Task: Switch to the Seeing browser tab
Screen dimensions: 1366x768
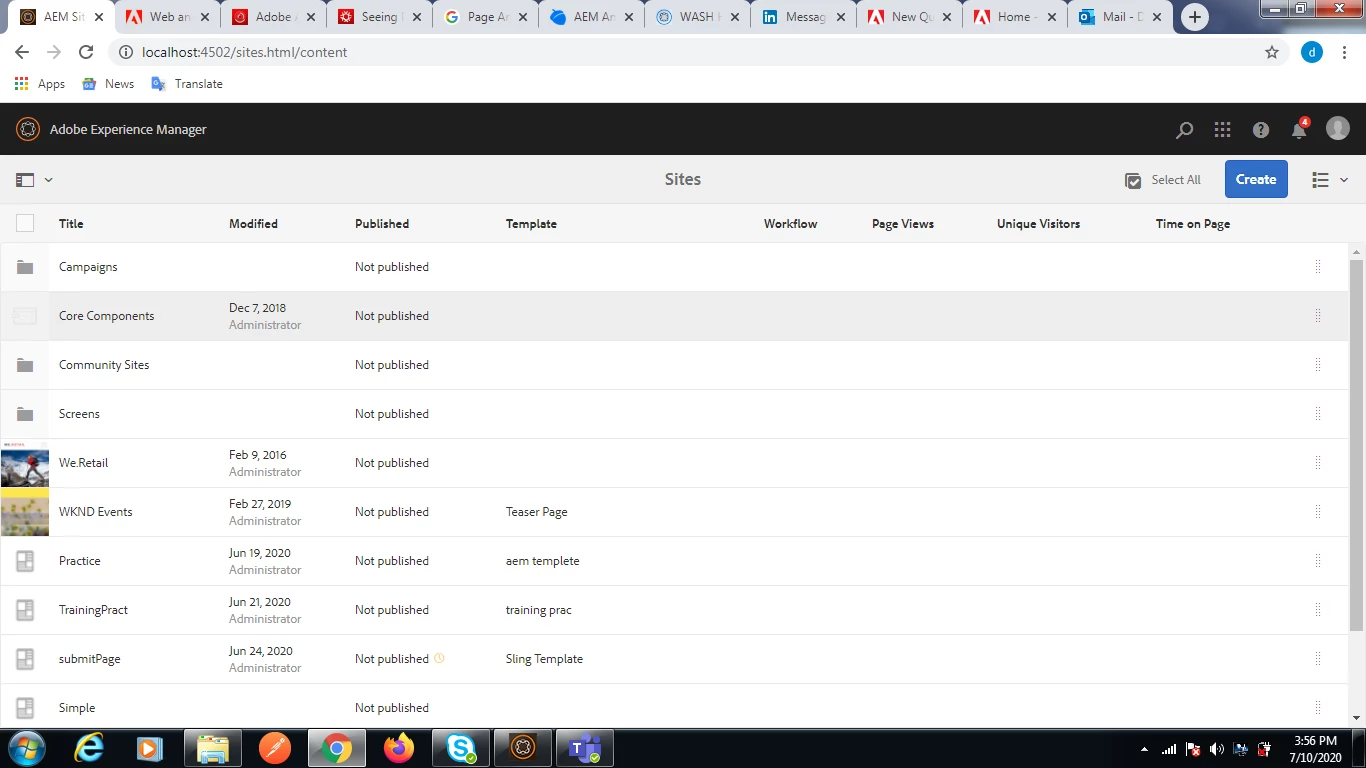Action: click(x=378, y=17)
